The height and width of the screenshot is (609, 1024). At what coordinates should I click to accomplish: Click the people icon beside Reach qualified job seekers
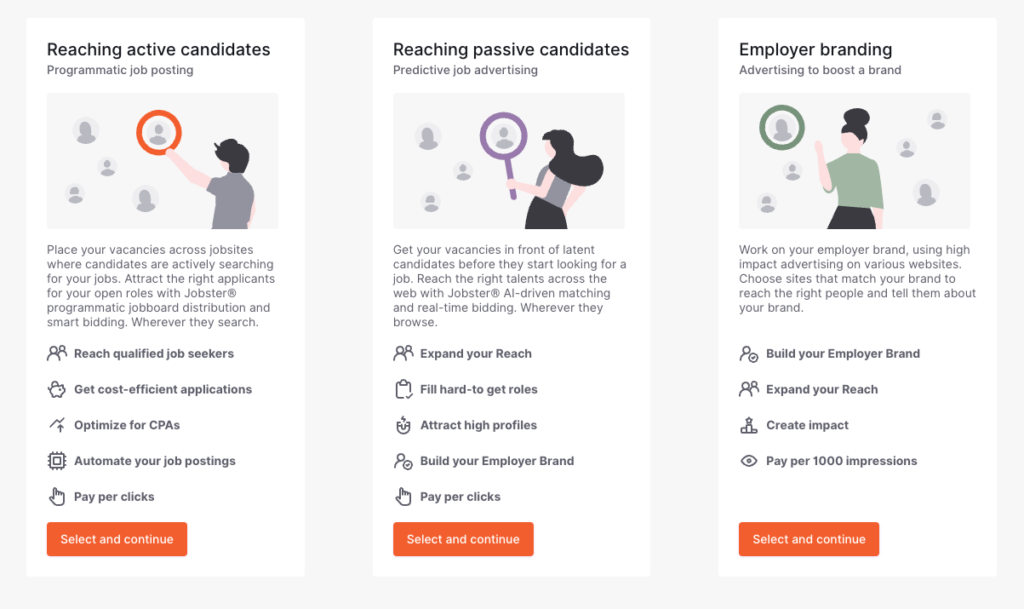point(57,353)
